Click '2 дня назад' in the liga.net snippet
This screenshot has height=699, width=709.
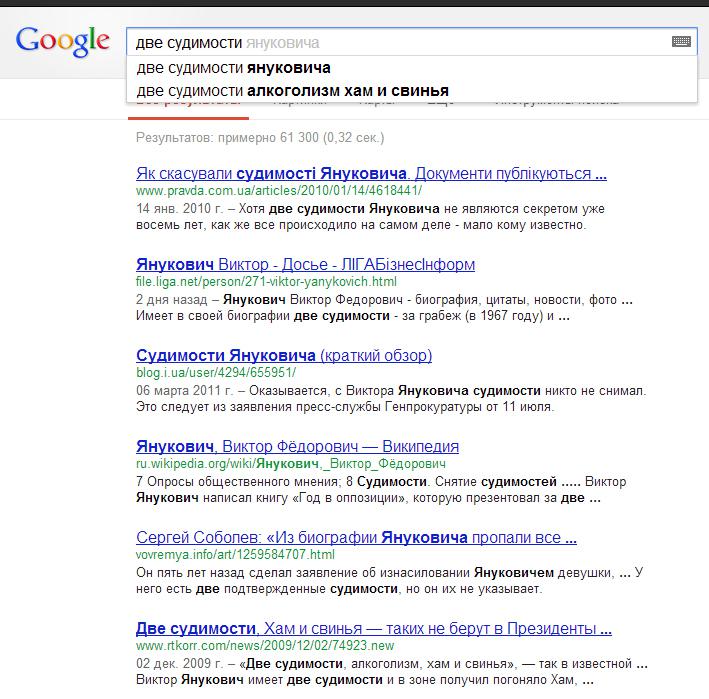coord(171,300)
